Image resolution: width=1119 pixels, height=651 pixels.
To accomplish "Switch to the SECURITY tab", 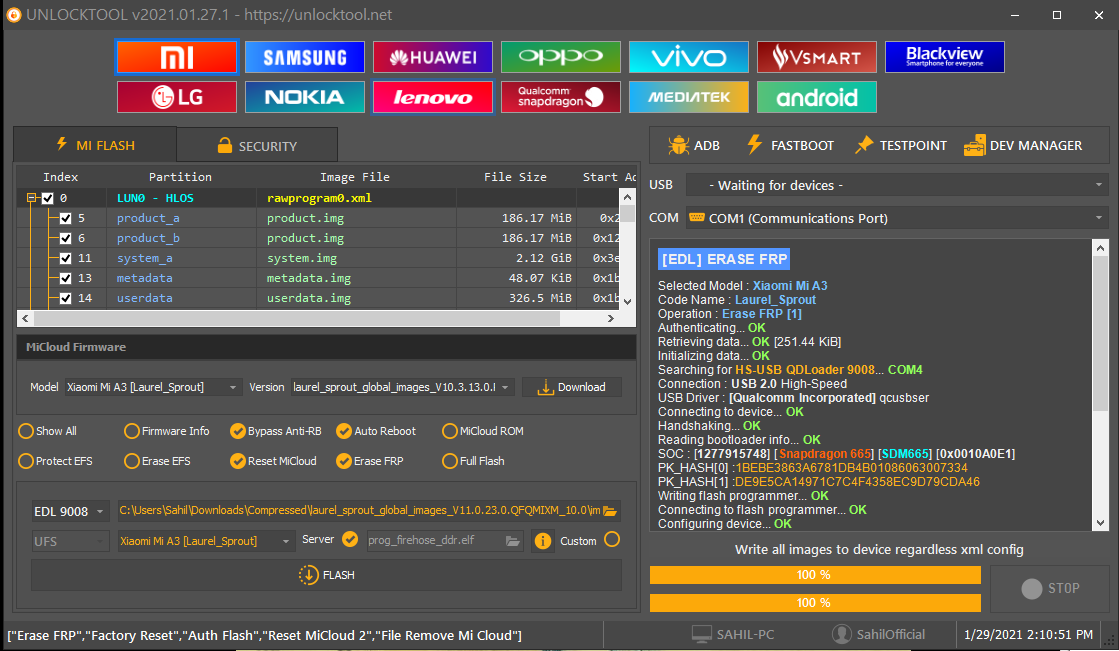I will tap(257, 146).
